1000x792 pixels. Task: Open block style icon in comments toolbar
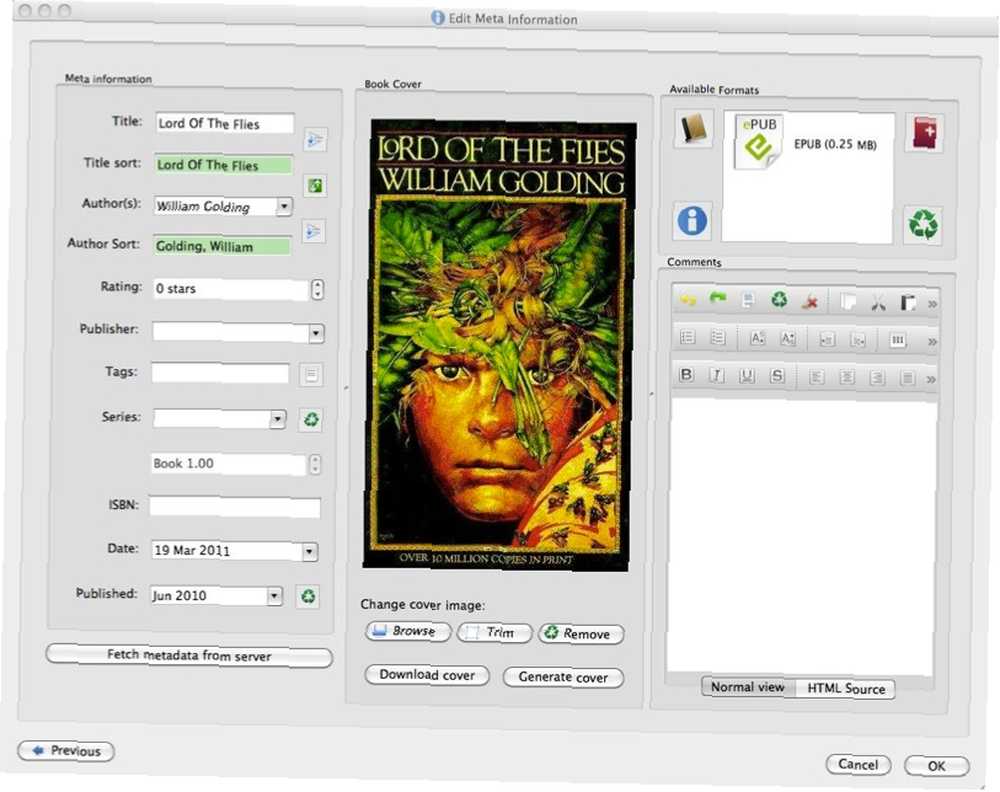pyautogui.click(x=898, y=340)
